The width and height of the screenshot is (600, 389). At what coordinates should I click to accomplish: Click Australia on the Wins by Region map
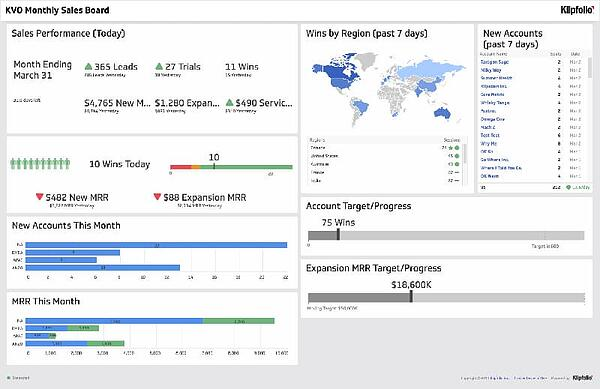coord(442,112)
